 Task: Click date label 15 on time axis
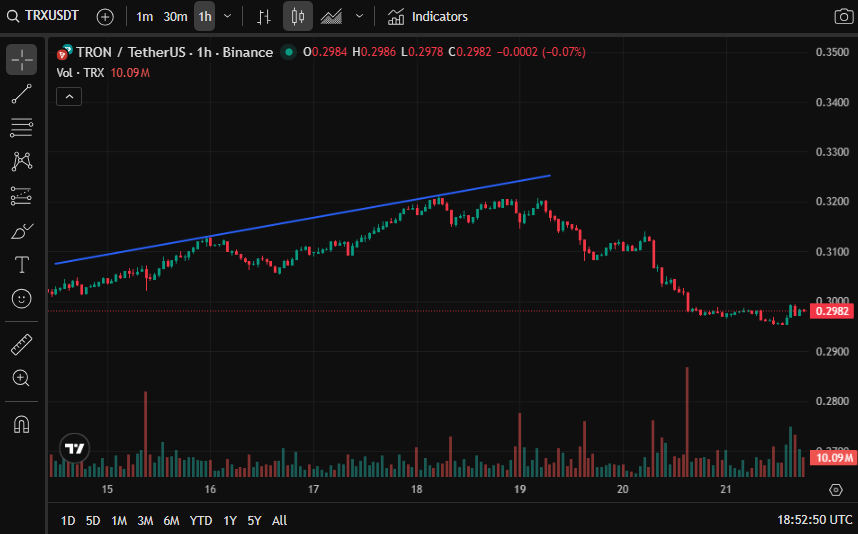[x=107, y=489]
